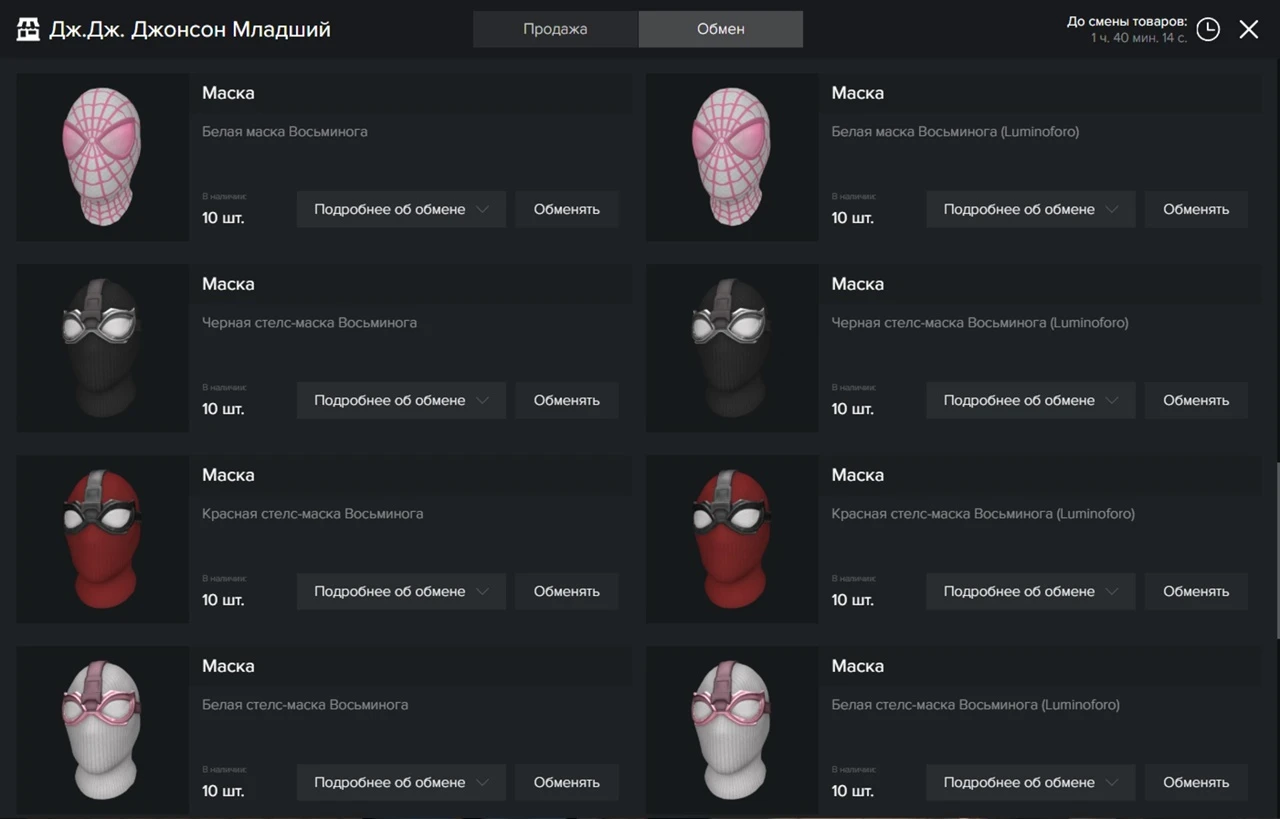Click the Красная стелс-маска Восьминога mask image
This screenshot has height=819, width=1280.
point(103,538)
